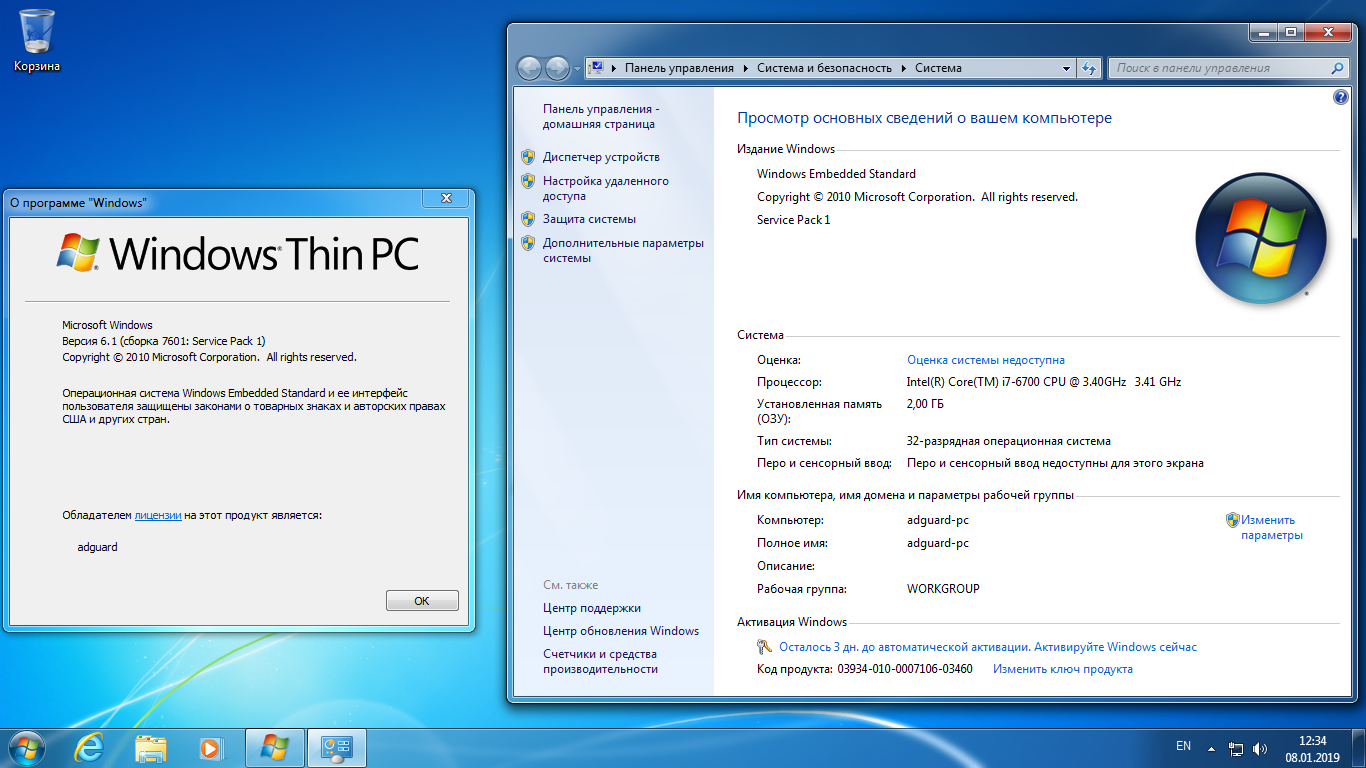Open Центр поддержки link
This screenshot has width=1366, height=768.
point(592,608)
